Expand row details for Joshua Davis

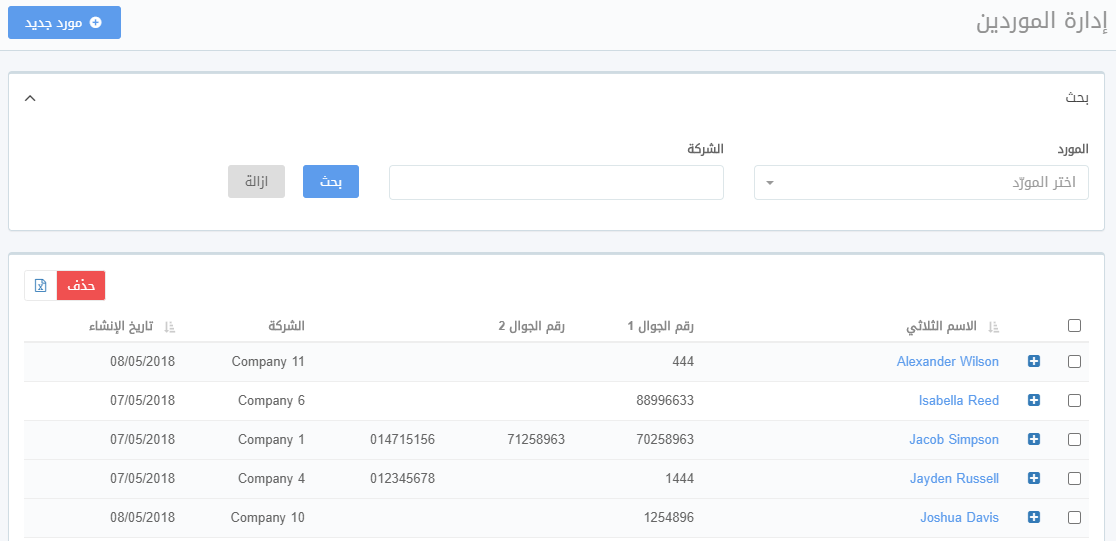click(1034, 518)
